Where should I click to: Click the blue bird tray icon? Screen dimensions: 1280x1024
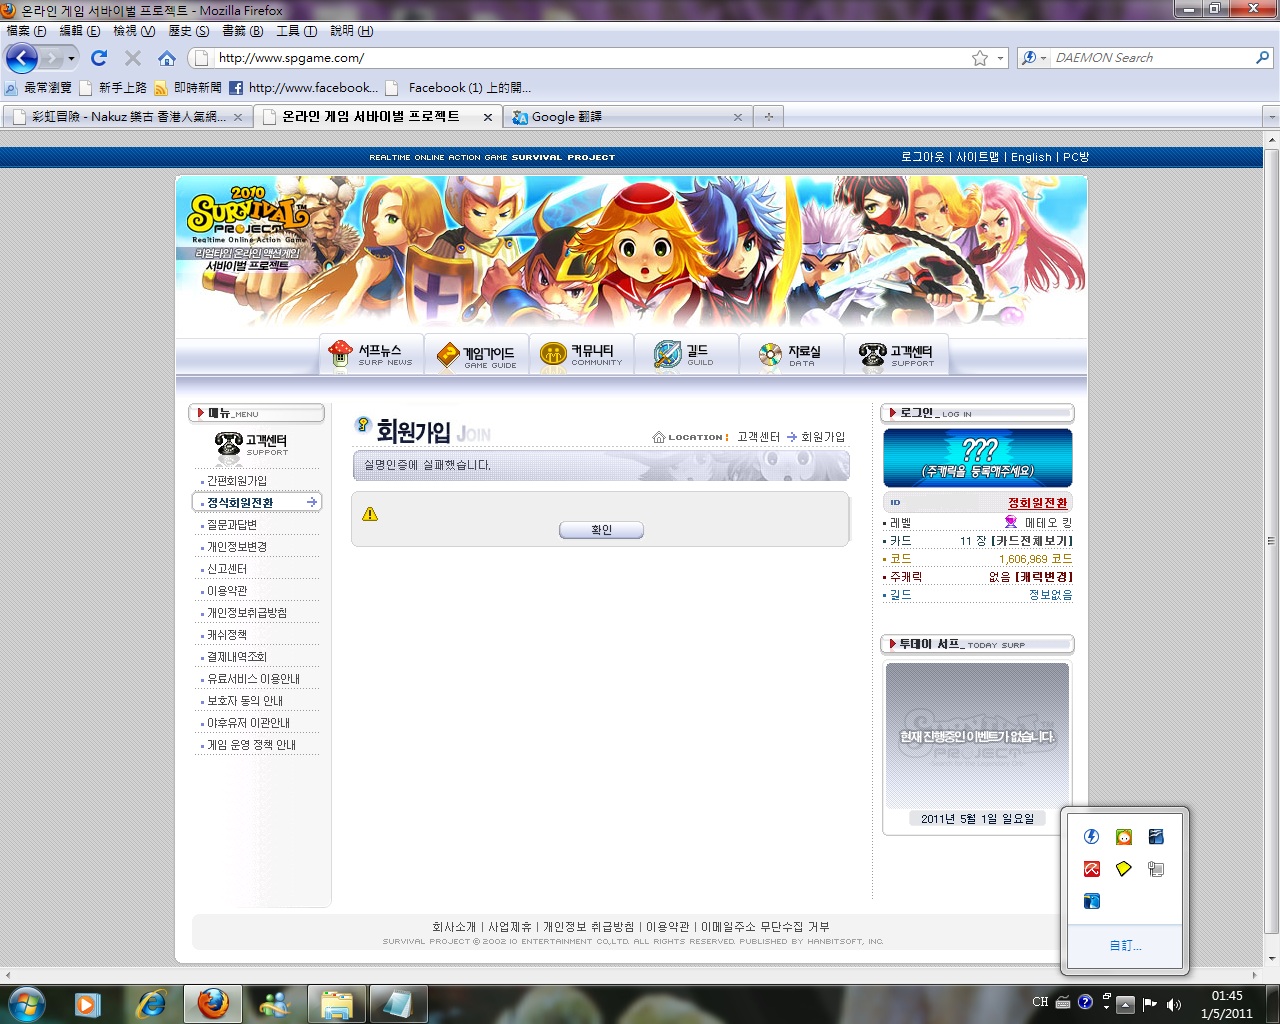pos(1092,901)
